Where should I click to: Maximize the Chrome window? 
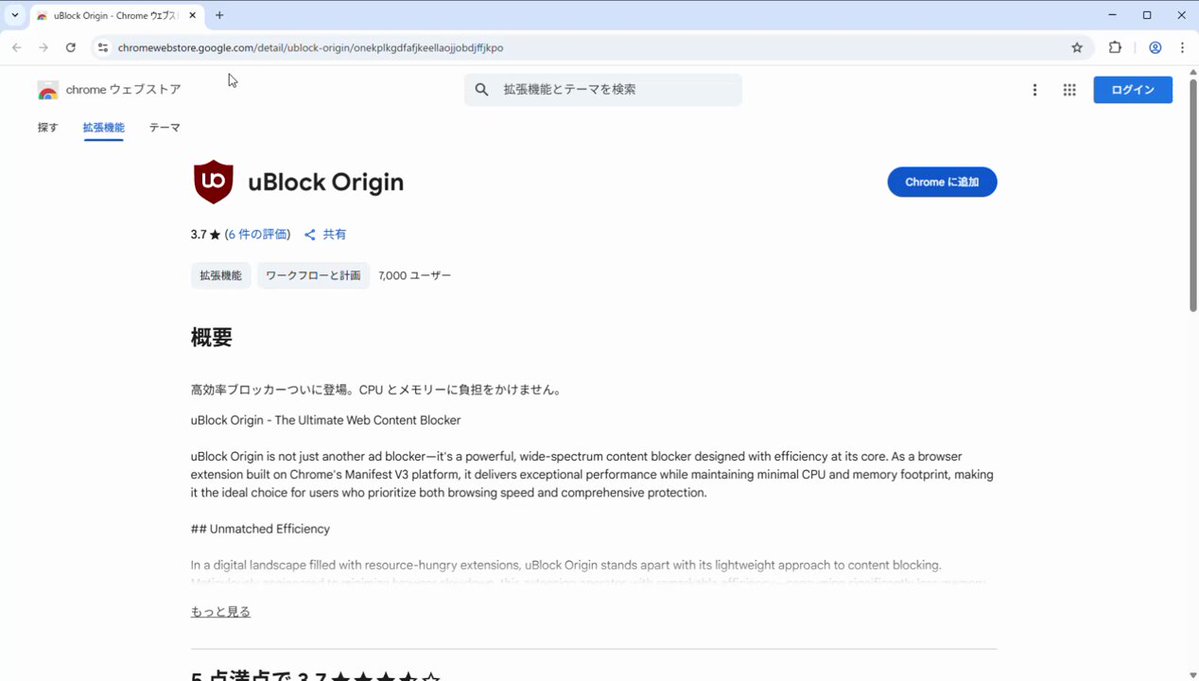tap(1147, 15)
